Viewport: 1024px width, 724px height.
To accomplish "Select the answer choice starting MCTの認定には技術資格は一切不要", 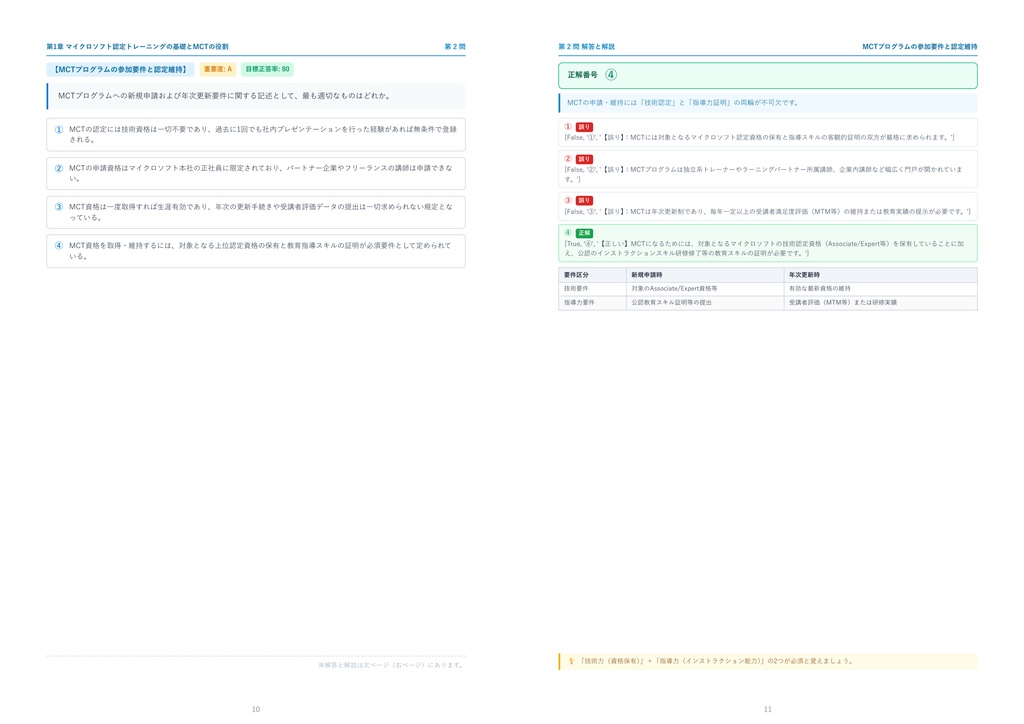I will [256, 134].
